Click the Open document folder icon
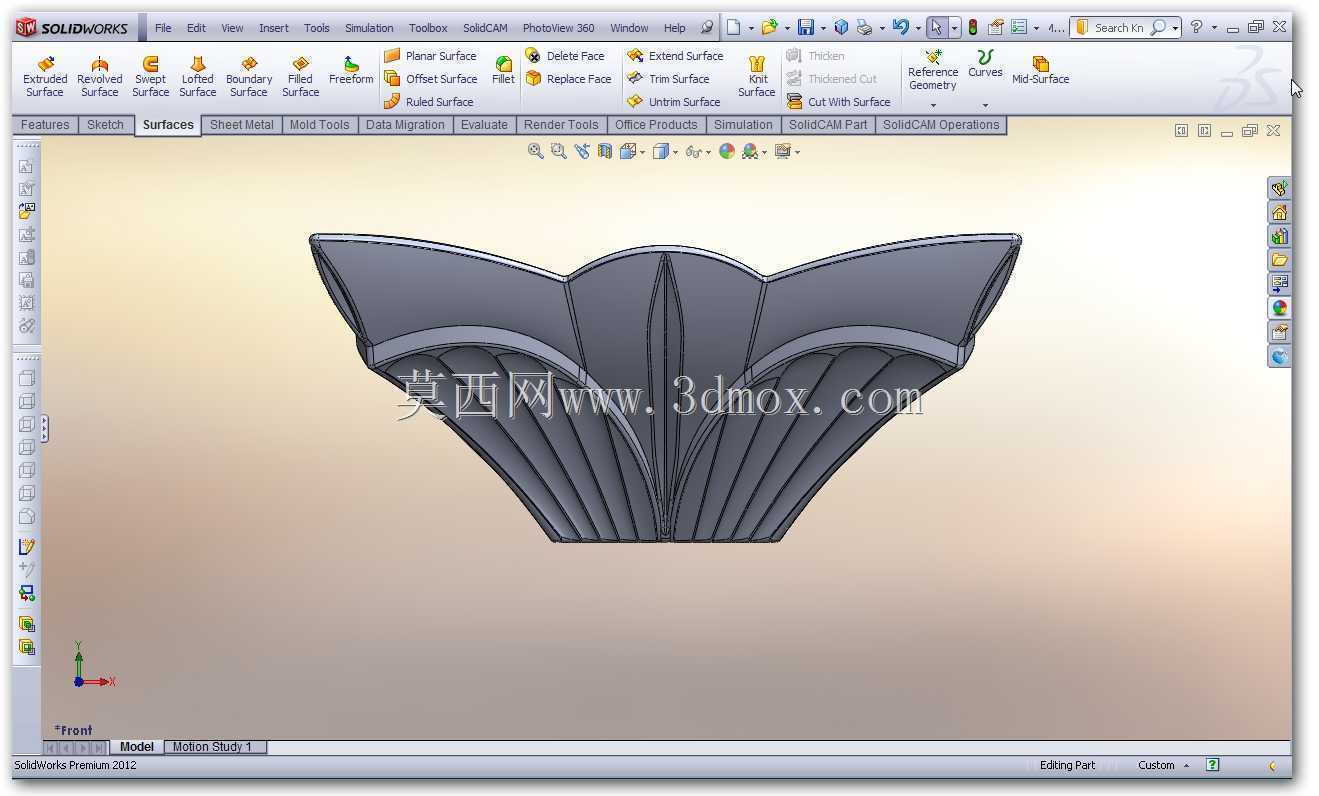 click(769, 28)
